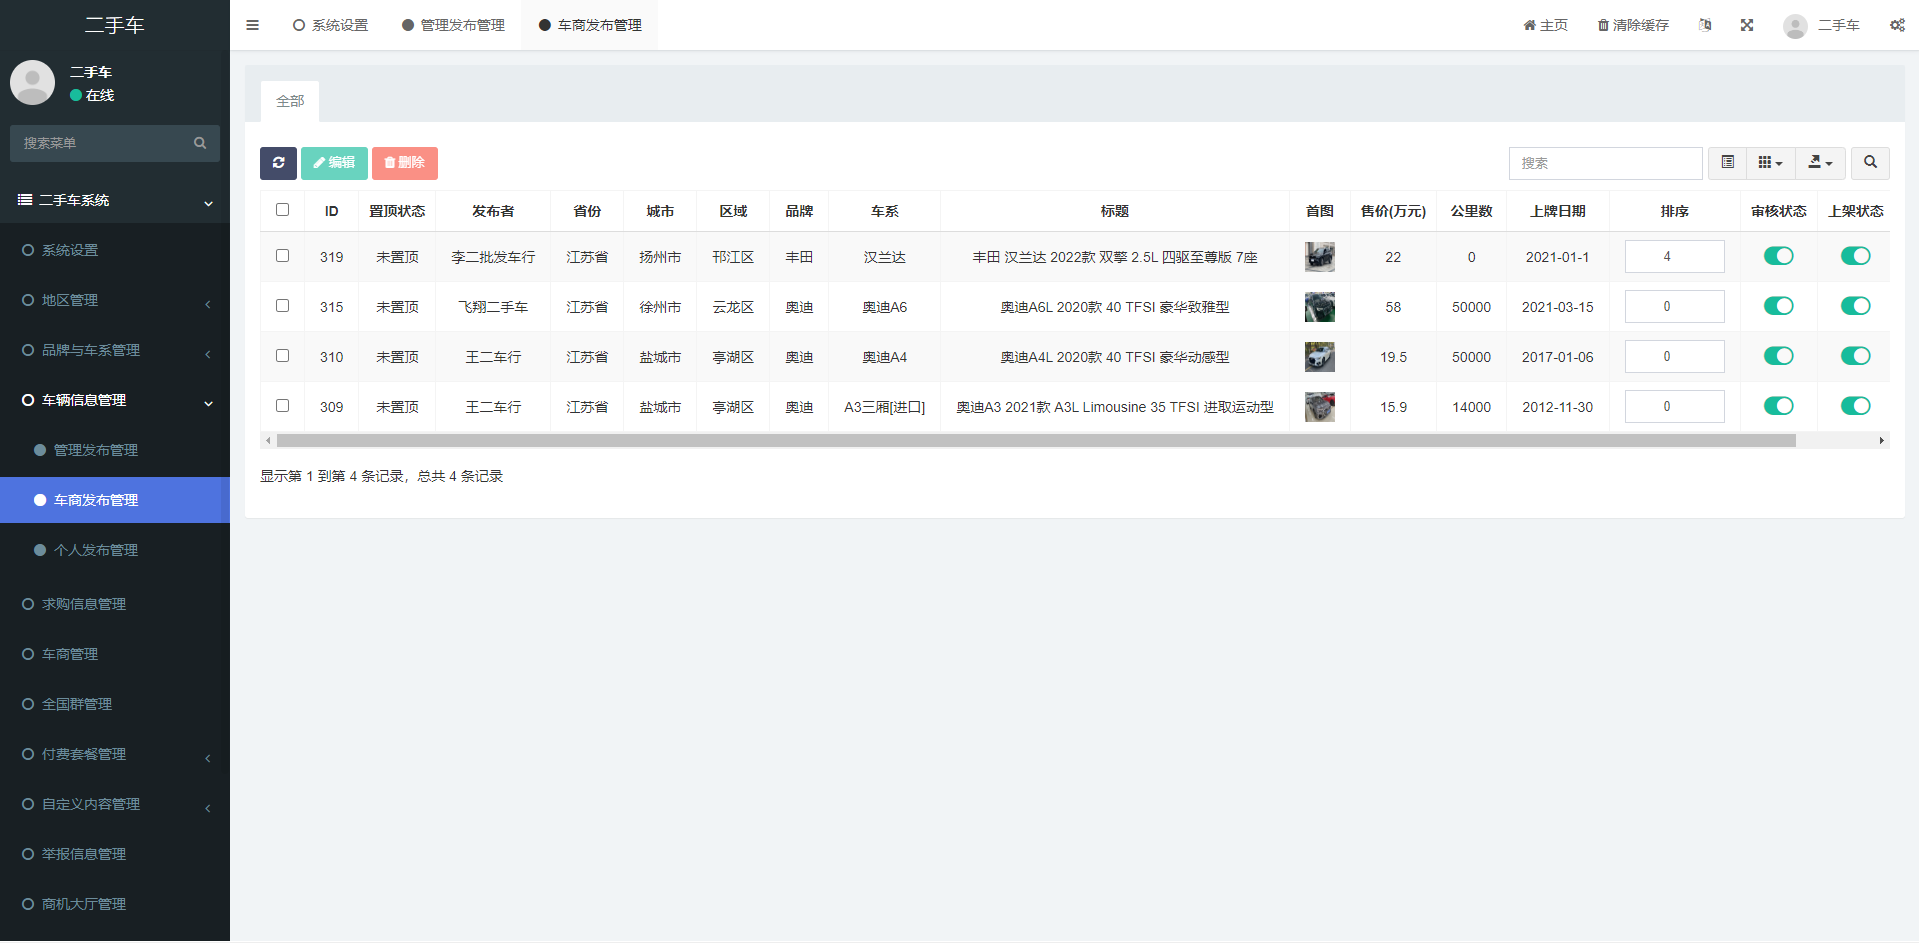This screenshot has height=944, width=1919.
Task: Toggle 审核状态 switch for row 310
Action: (1778, 356)
